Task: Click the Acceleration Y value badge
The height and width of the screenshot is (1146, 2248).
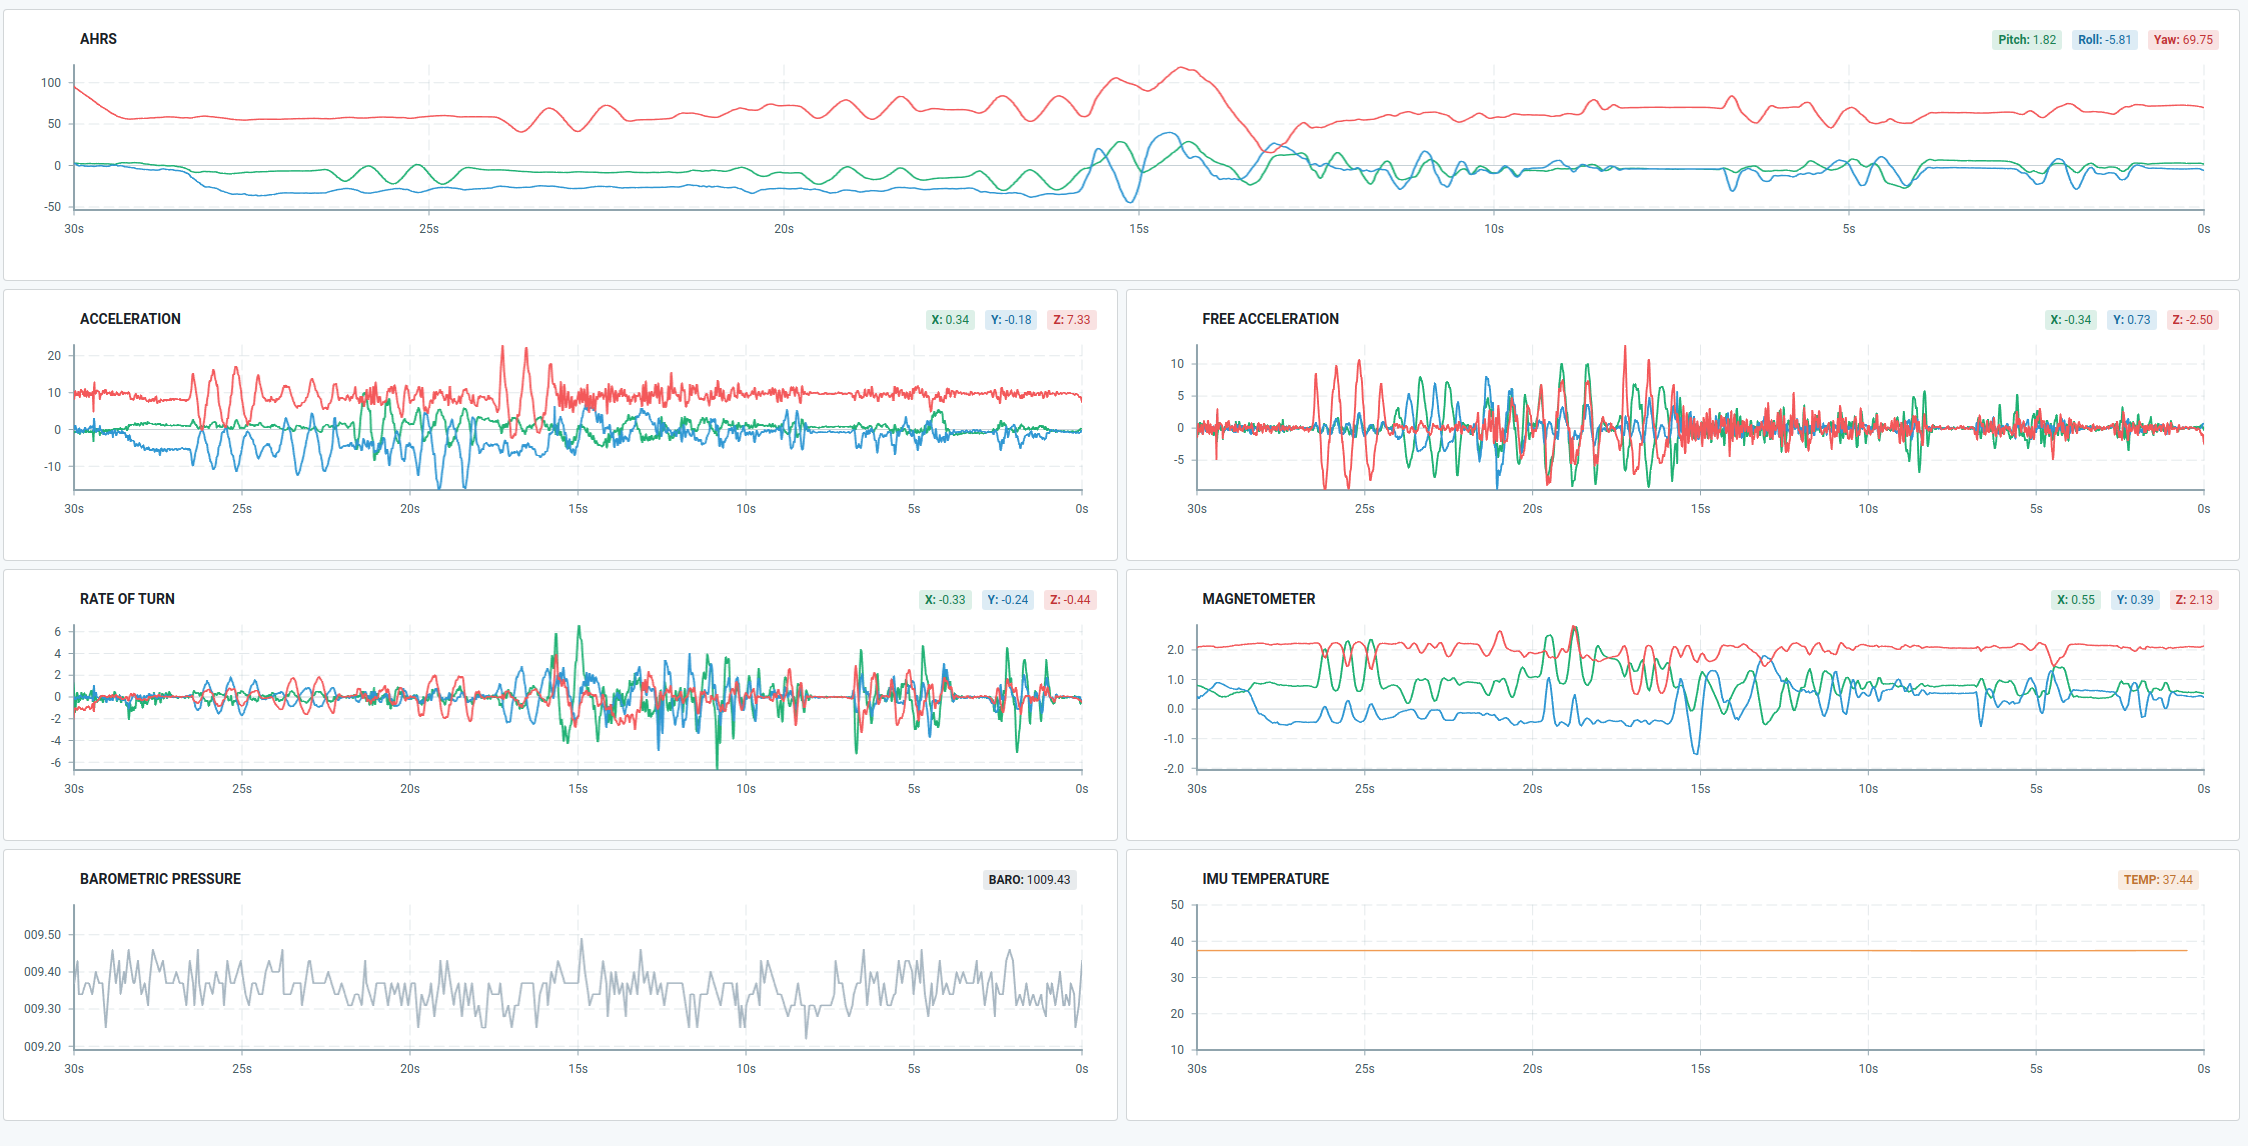Action: click(x=1010, y=320)
